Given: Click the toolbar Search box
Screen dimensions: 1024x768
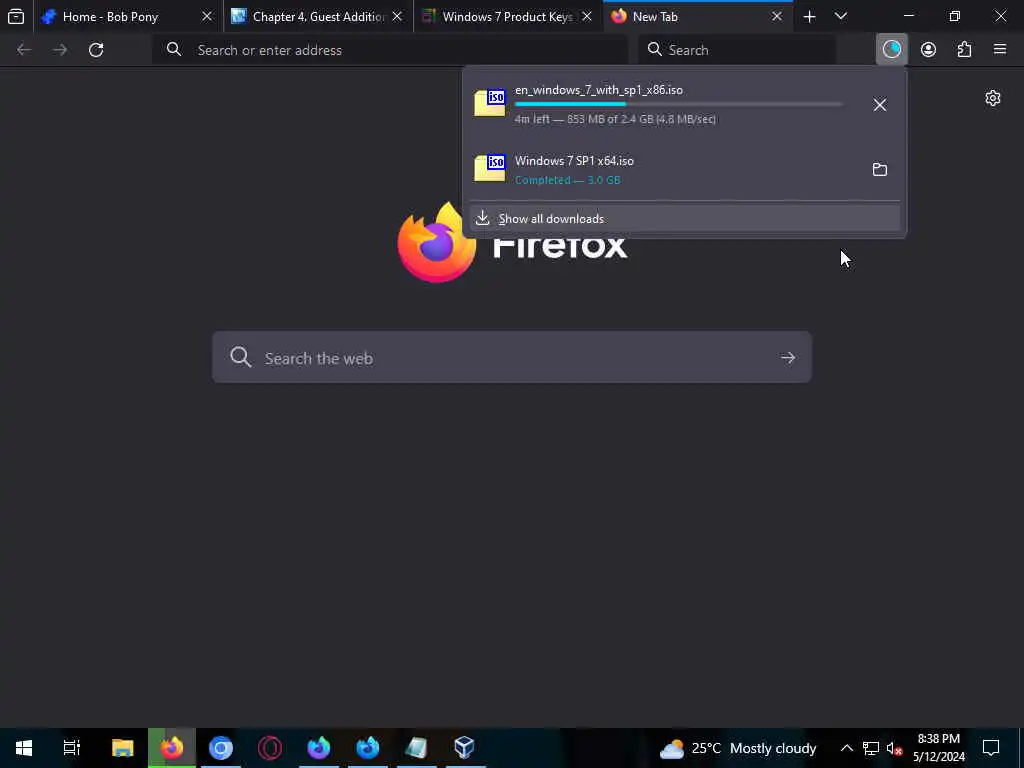Looking at the screenshot, I should [x=737, y=50].
